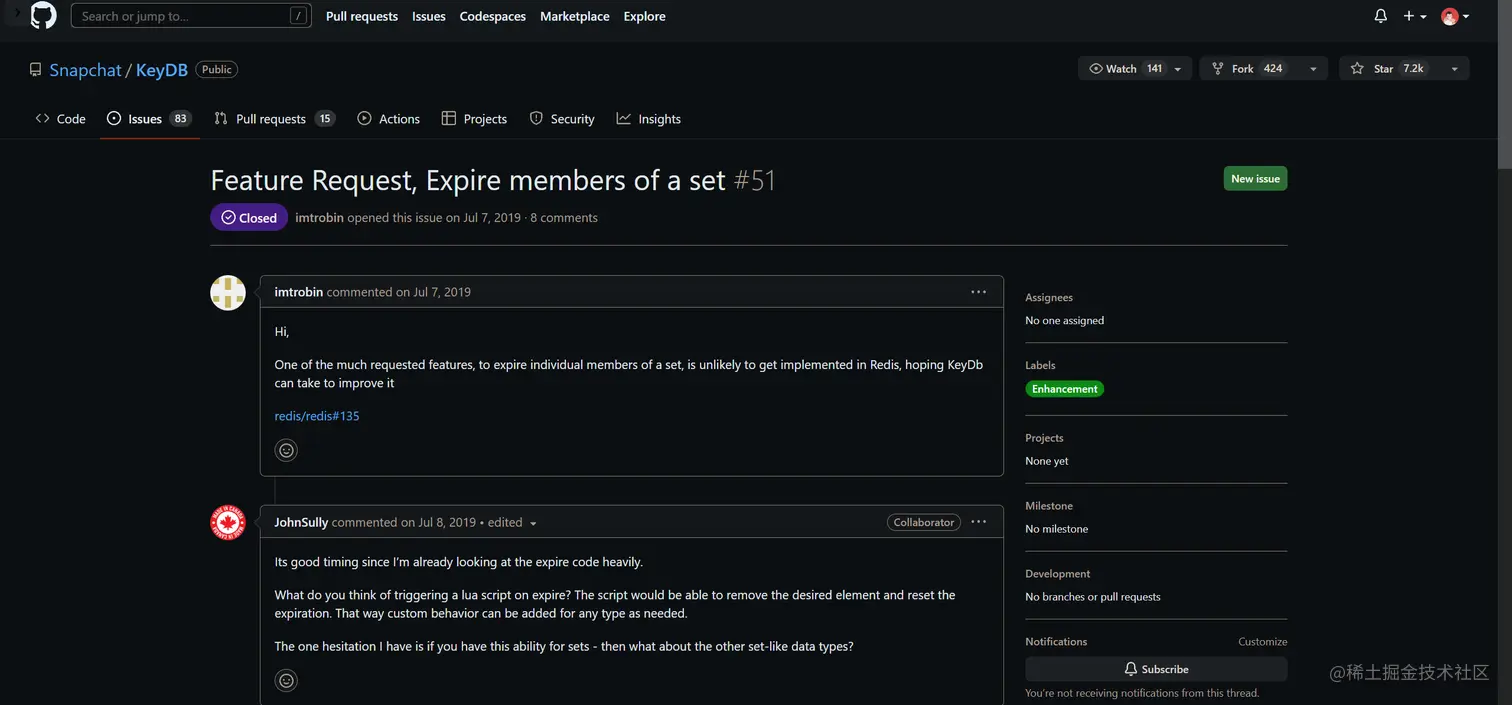Subscribe to thread notifications
The image size is (1512, 705).
pyautogui.click(x=1156, y=669)
